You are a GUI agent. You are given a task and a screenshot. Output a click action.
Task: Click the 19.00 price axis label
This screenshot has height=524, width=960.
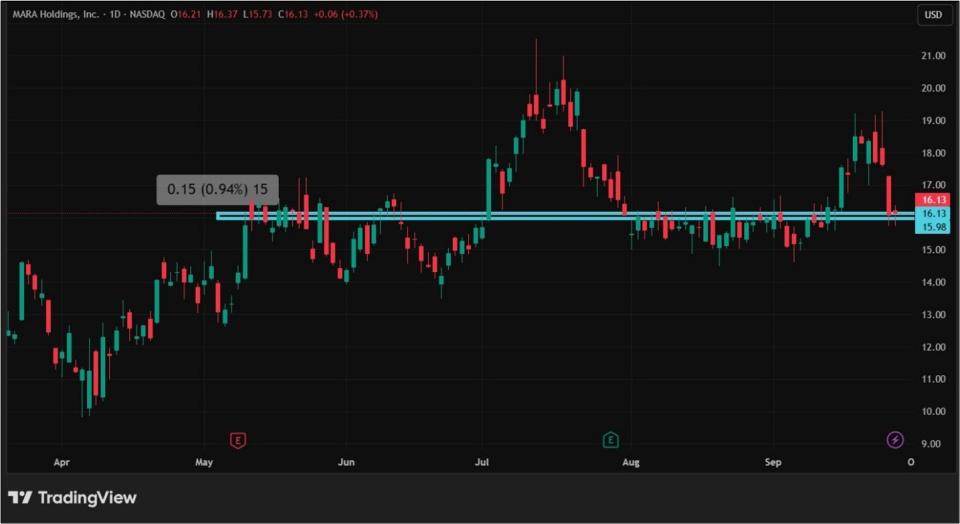pyautogui.click(x=934, y=121)
